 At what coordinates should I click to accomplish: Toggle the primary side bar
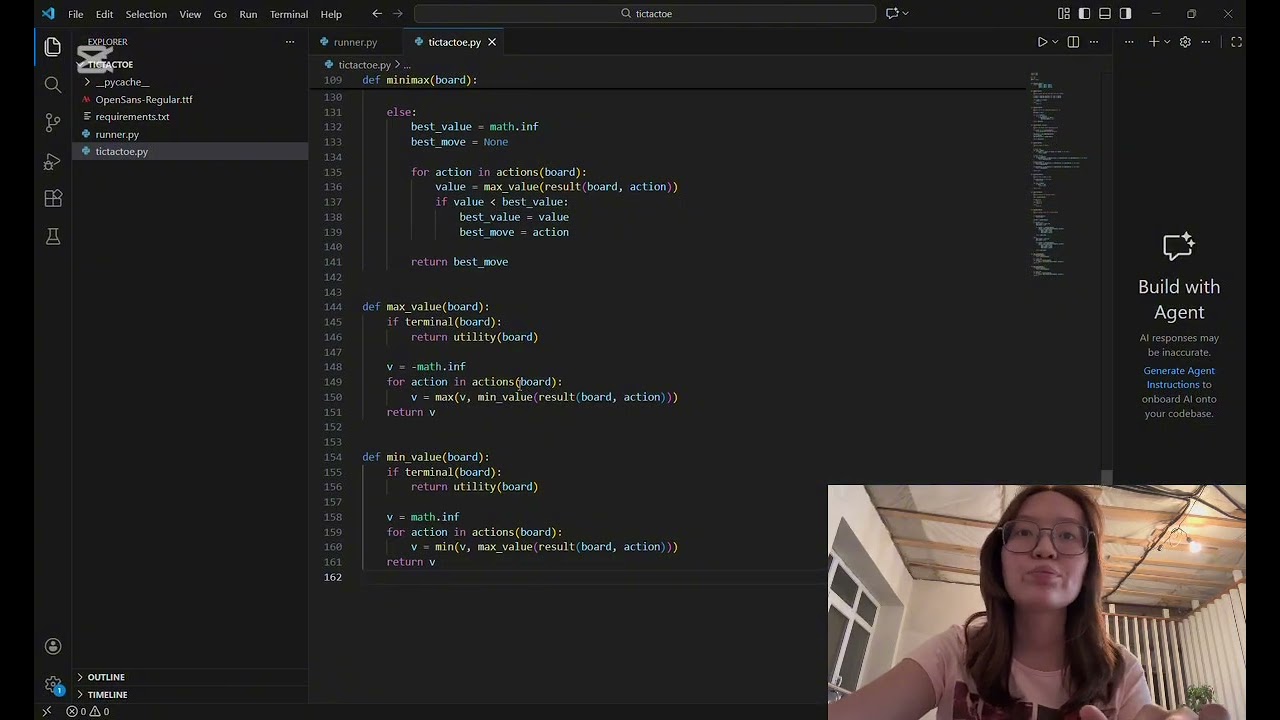pyautogui.click(x=1084, y=14)
